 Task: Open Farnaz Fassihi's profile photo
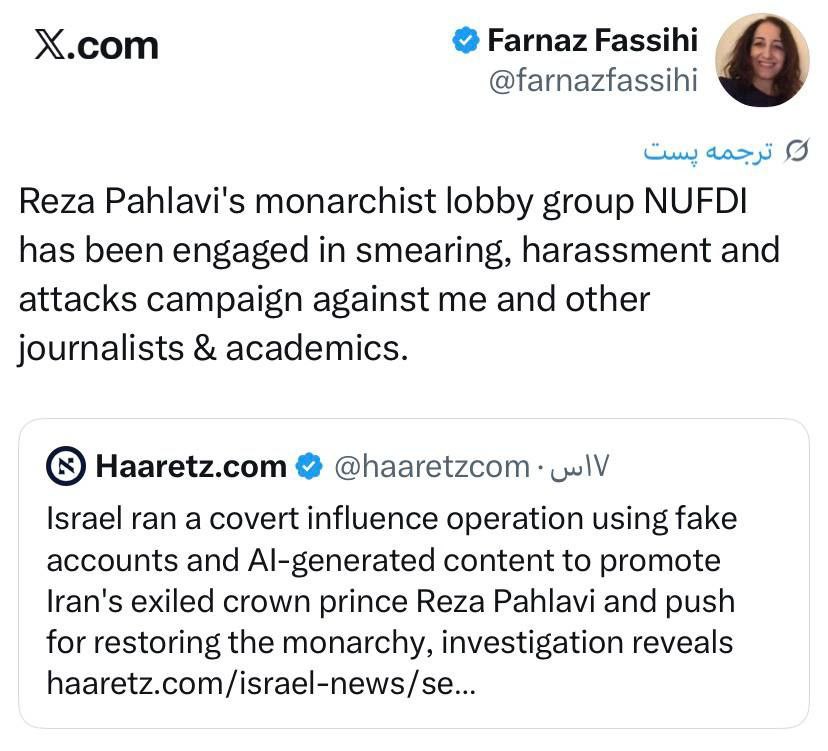764,60
